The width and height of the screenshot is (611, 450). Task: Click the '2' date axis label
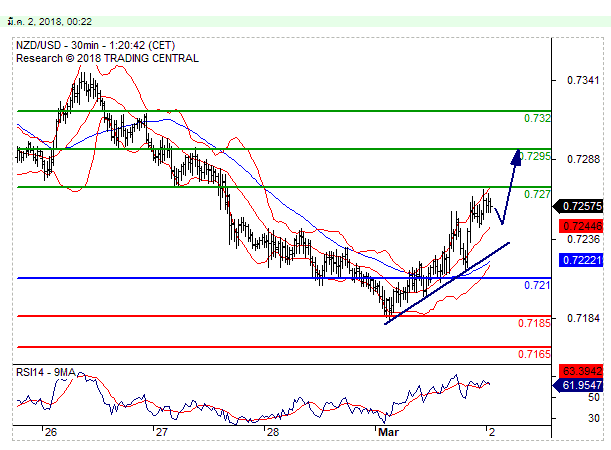(492, 432)
